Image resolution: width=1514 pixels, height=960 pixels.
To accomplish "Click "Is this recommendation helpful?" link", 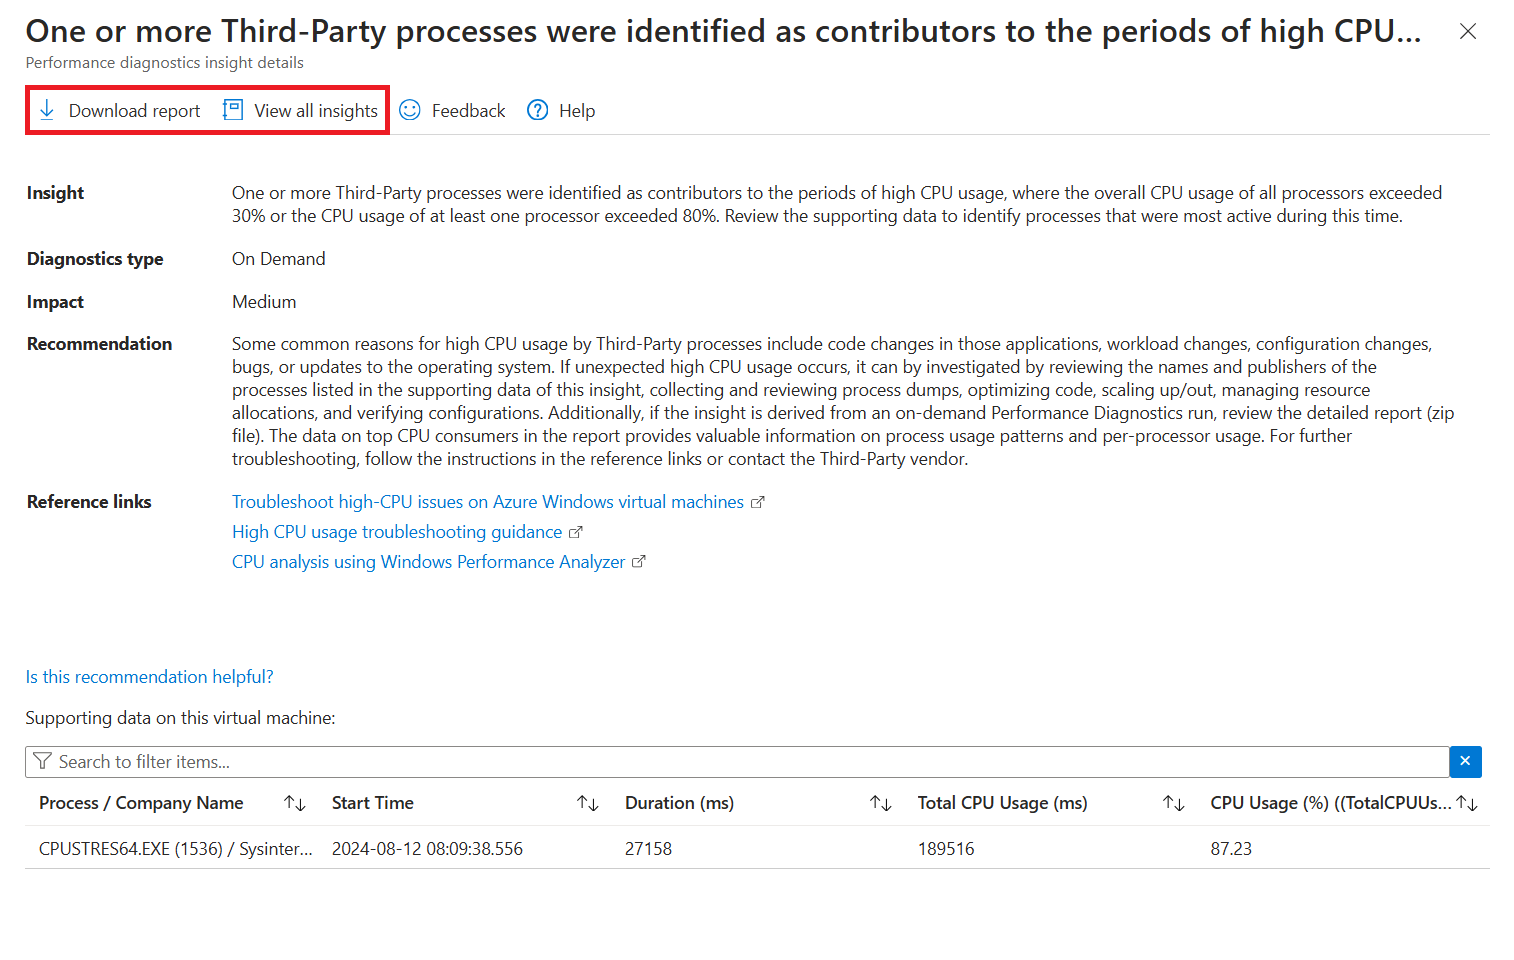I will (x=149, y=677).
